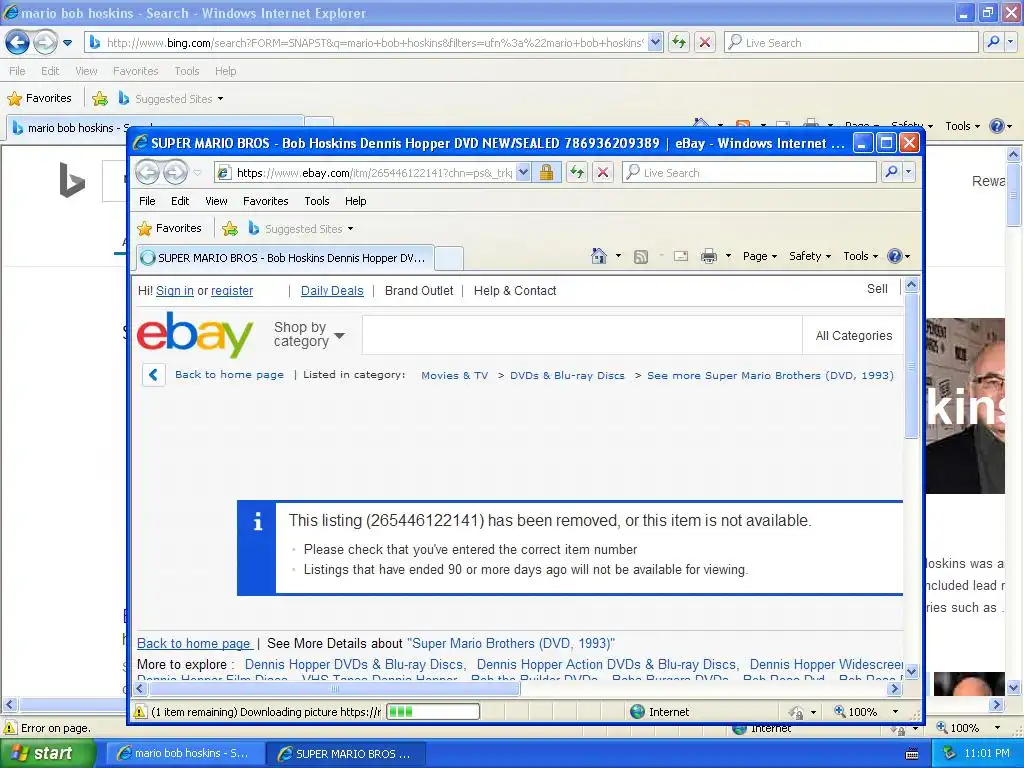Stop loading the eBay page
This screenshot has height=768, width=1024.
pyautogui.click(x=603, y=172)
